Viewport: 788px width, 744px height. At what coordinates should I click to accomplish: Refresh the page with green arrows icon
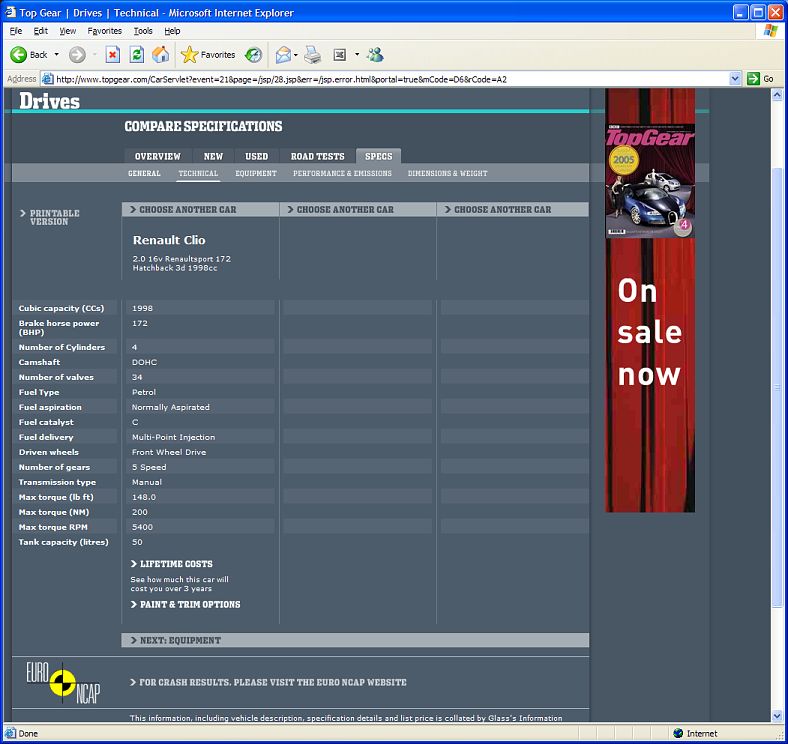coord(137,54)
